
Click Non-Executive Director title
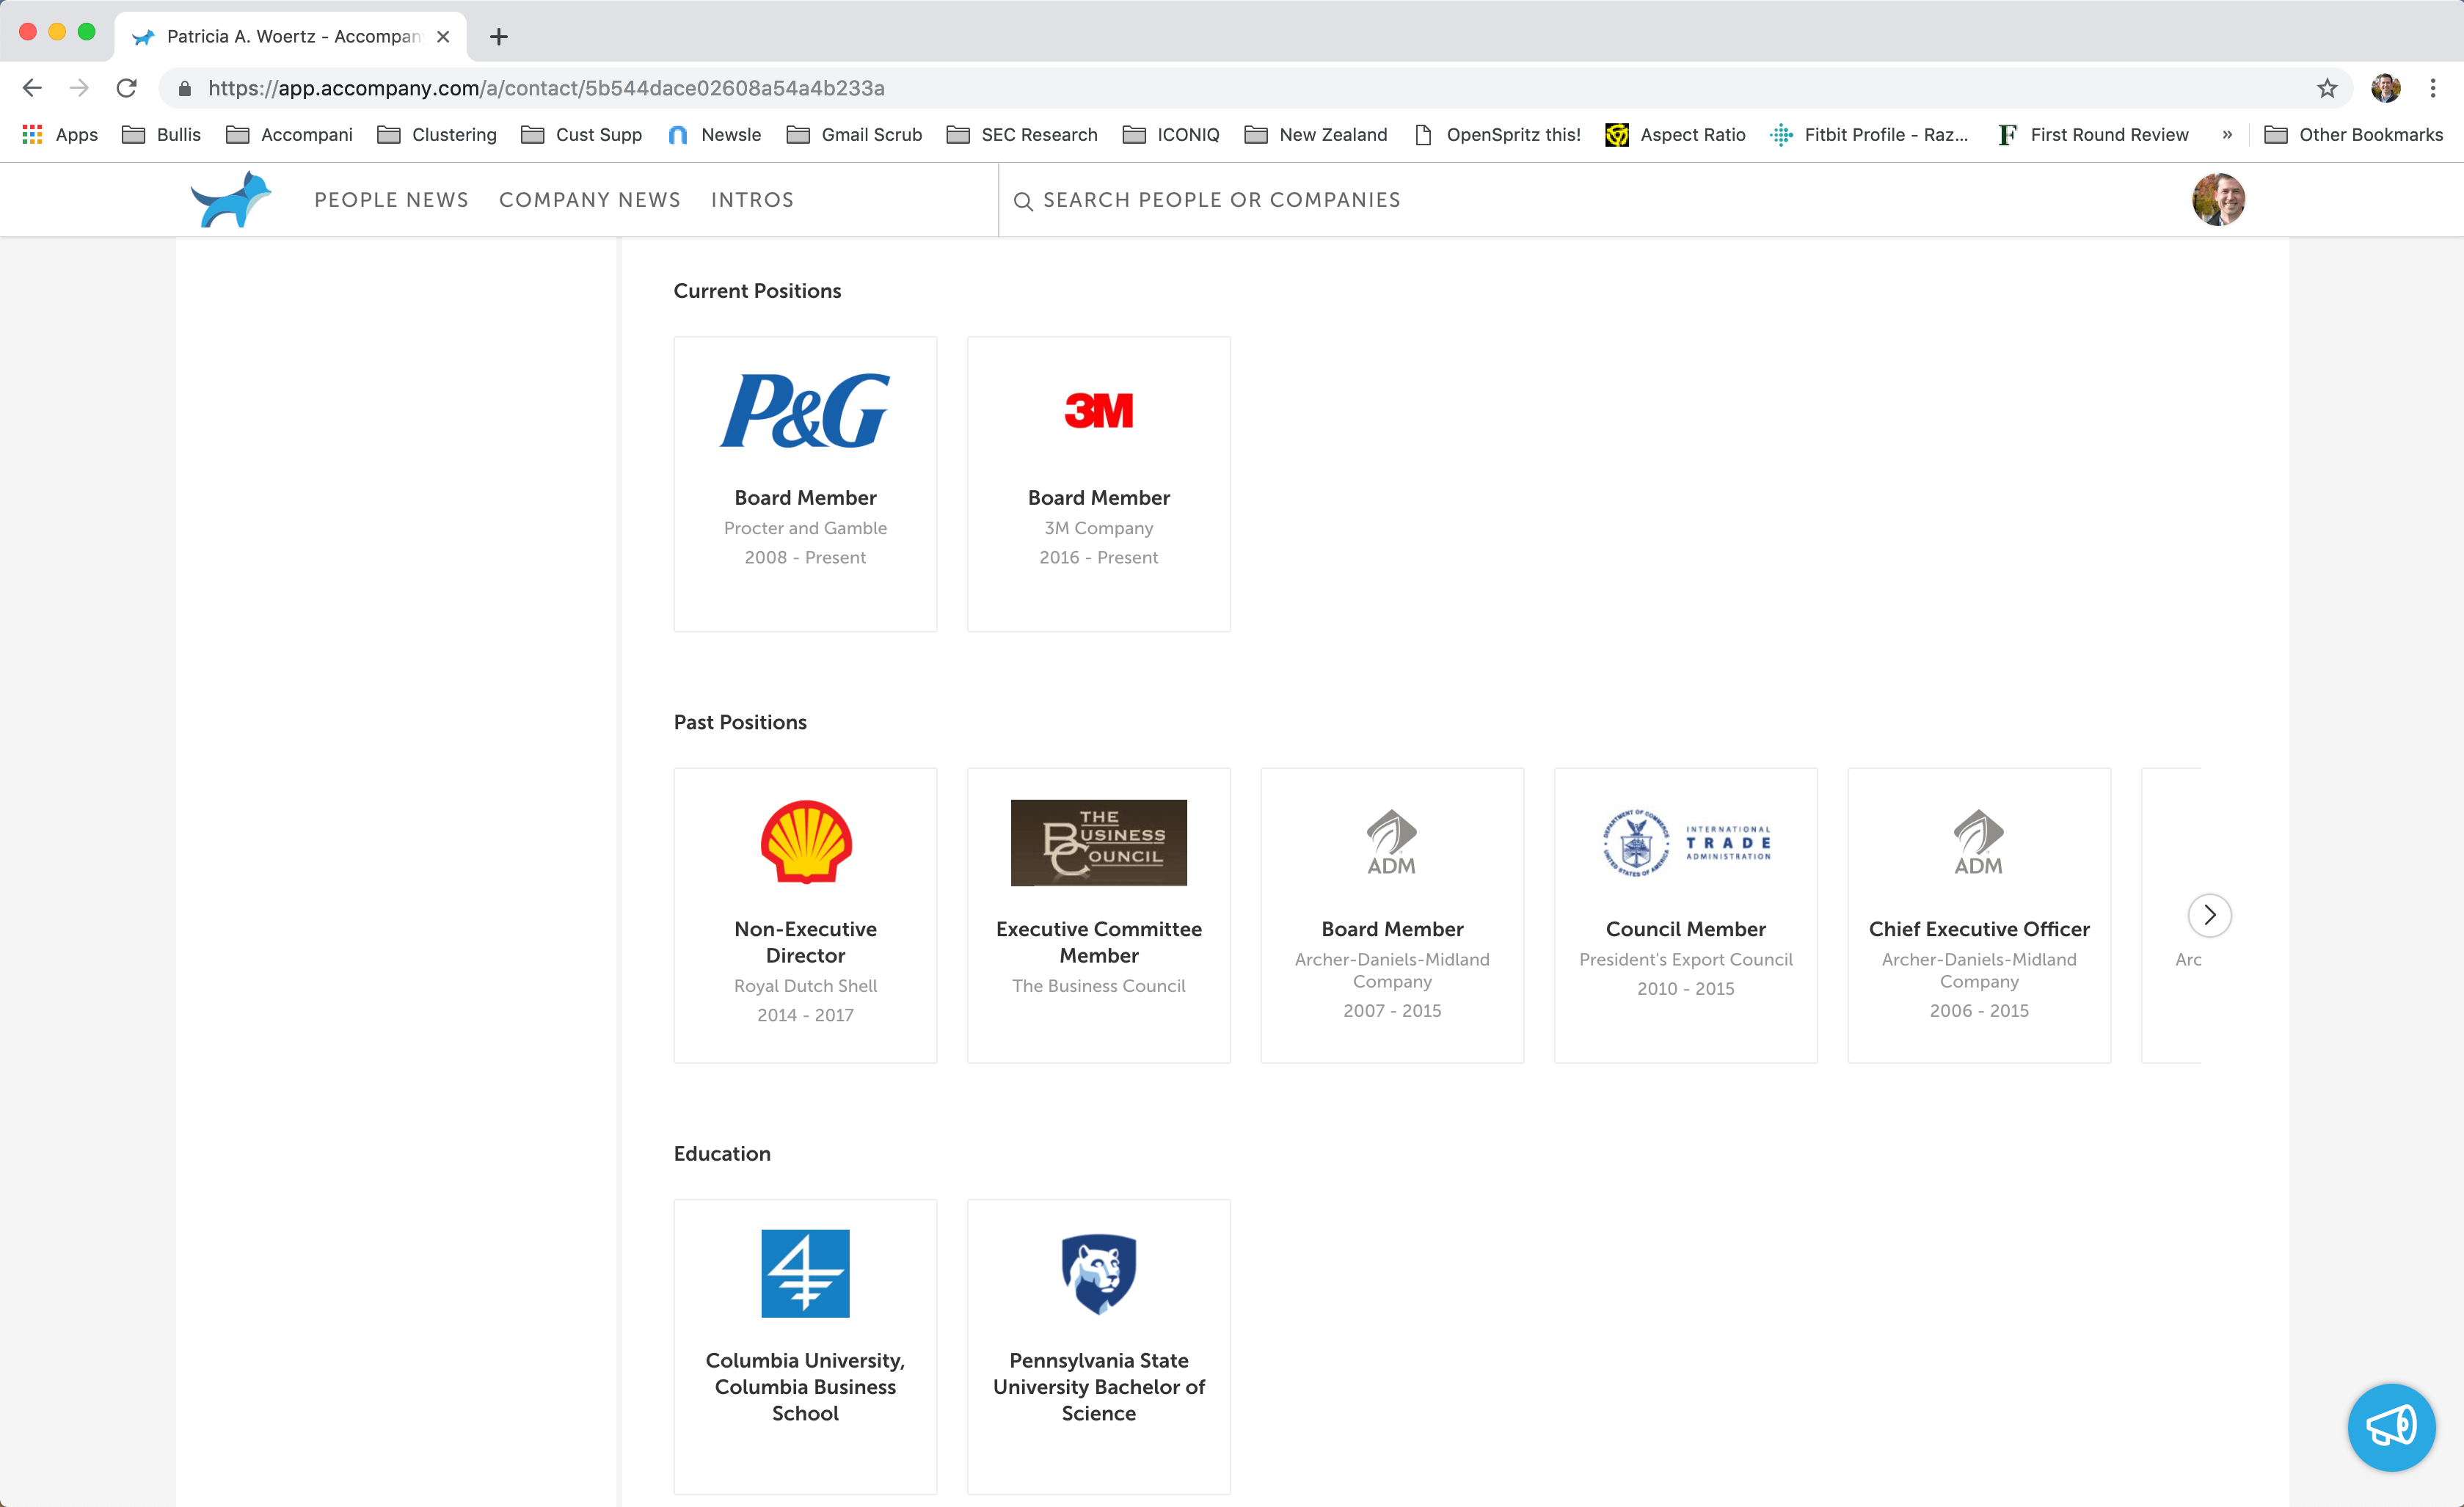click(x=805, y=942)
